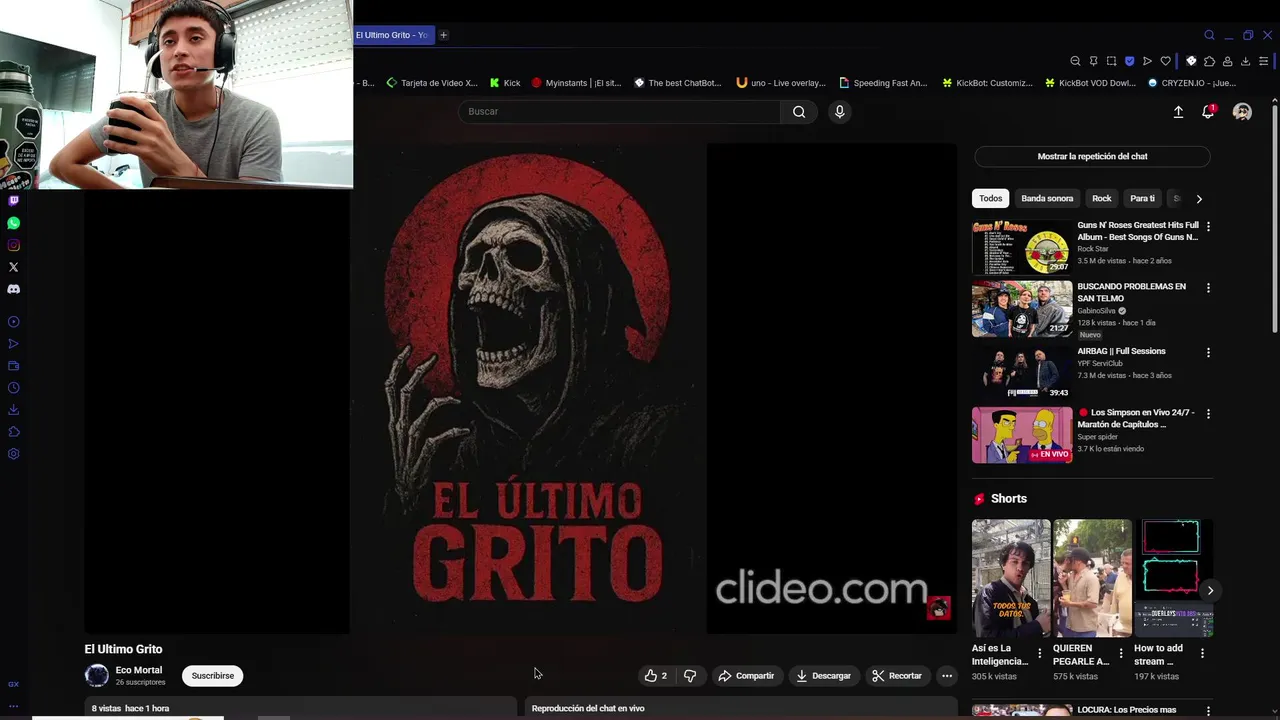Open the easy setup sliders icon
The height and width of the screenshot is (720, 1280).
coord(1263,61)
